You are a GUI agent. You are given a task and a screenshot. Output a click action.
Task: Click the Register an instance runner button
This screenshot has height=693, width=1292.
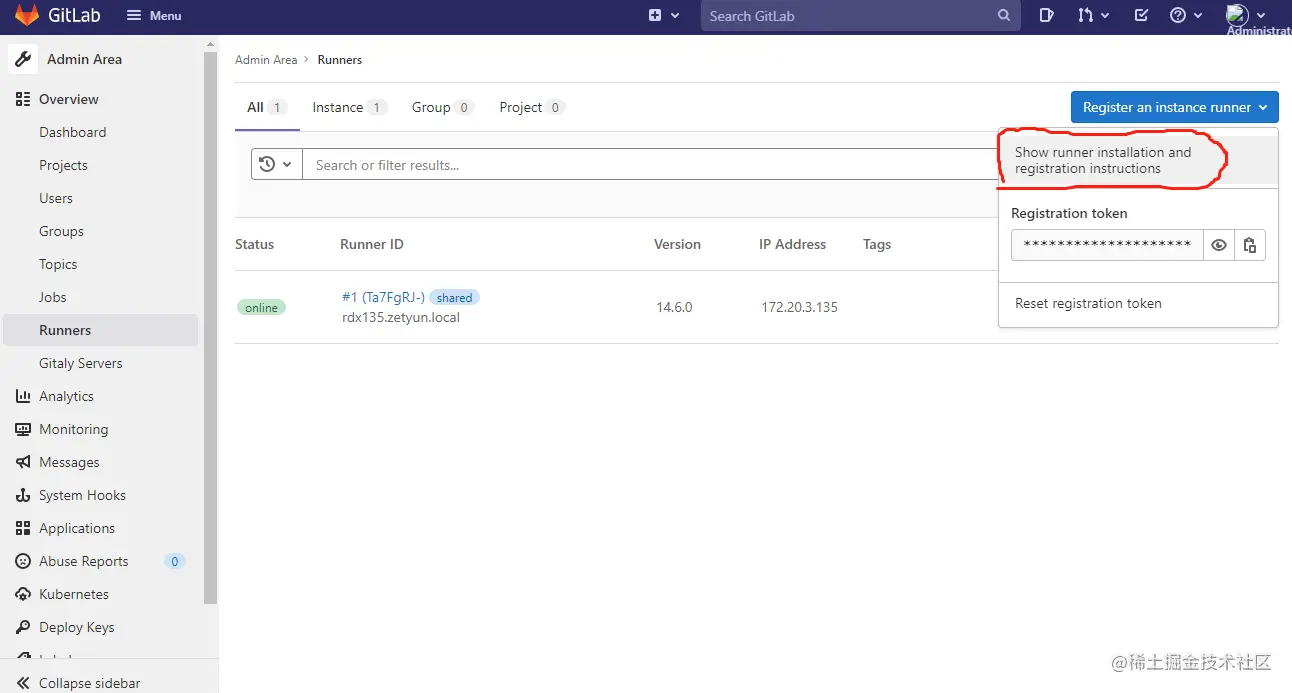1174,107
